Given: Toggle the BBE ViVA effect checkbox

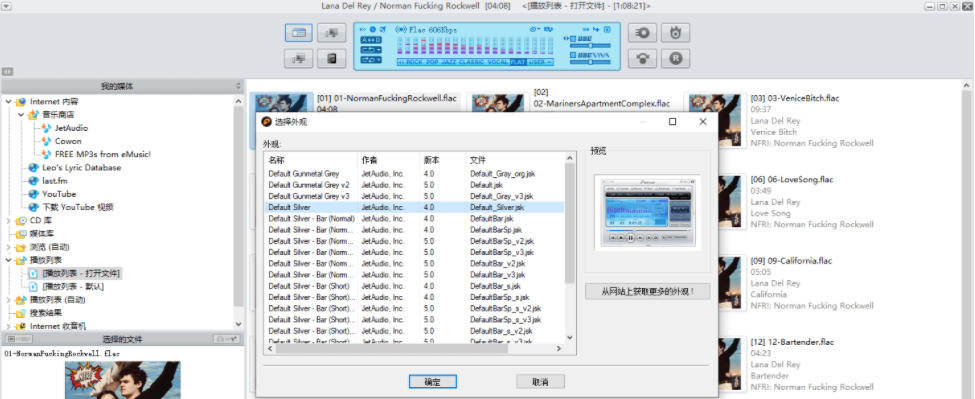Looking at the screenshot, I should 573,55.
